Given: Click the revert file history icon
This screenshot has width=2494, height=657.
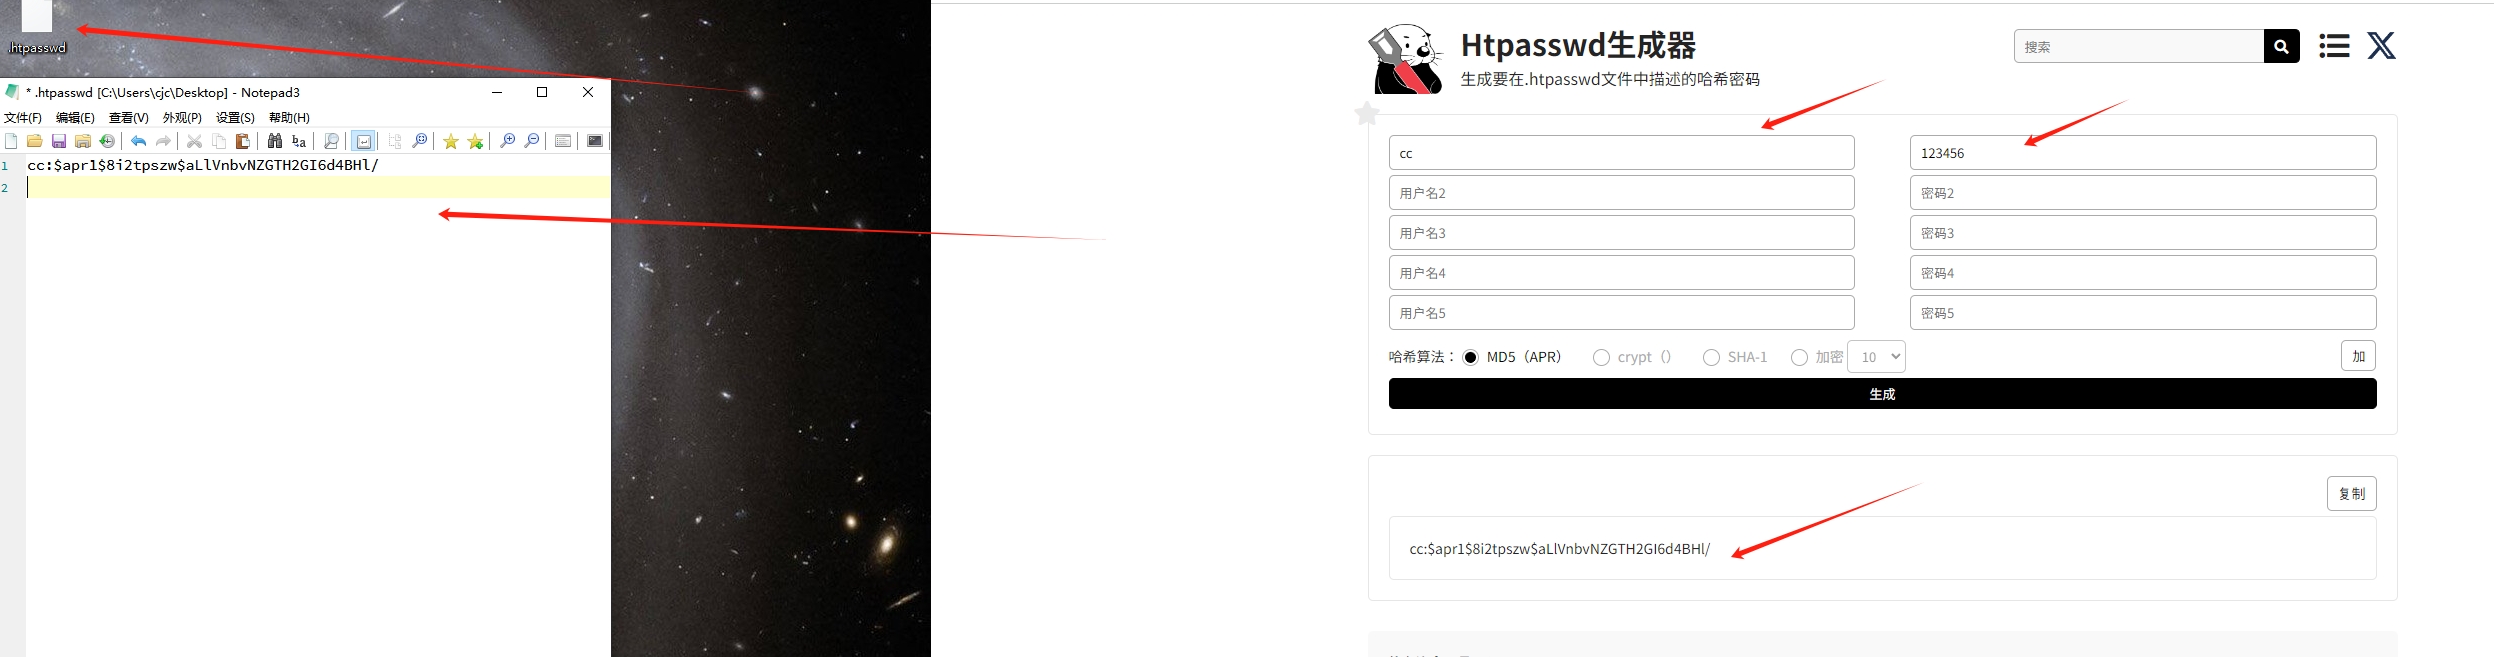Looking at the screenshot, I should [x=107, y=141].
